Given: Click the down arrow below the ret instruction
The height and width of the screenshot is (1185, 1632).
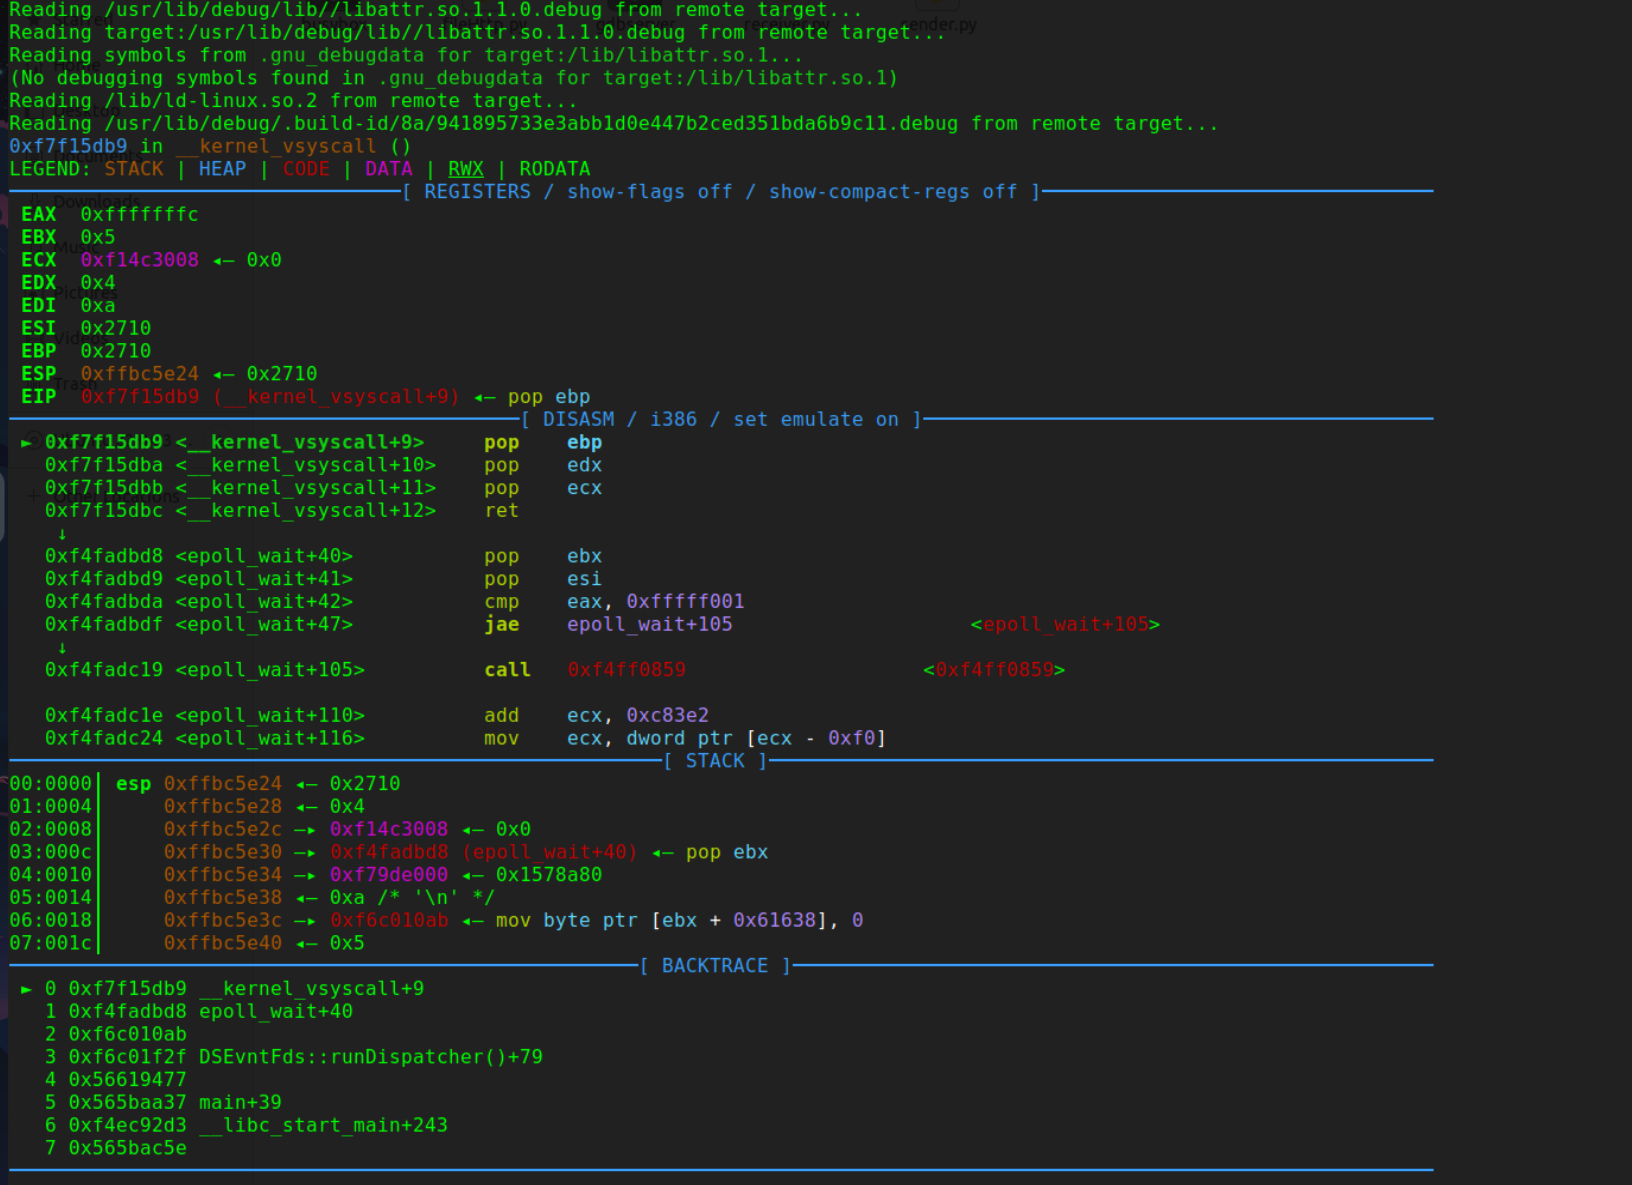Looking at the screenshot, I should (x=62, y=534).
